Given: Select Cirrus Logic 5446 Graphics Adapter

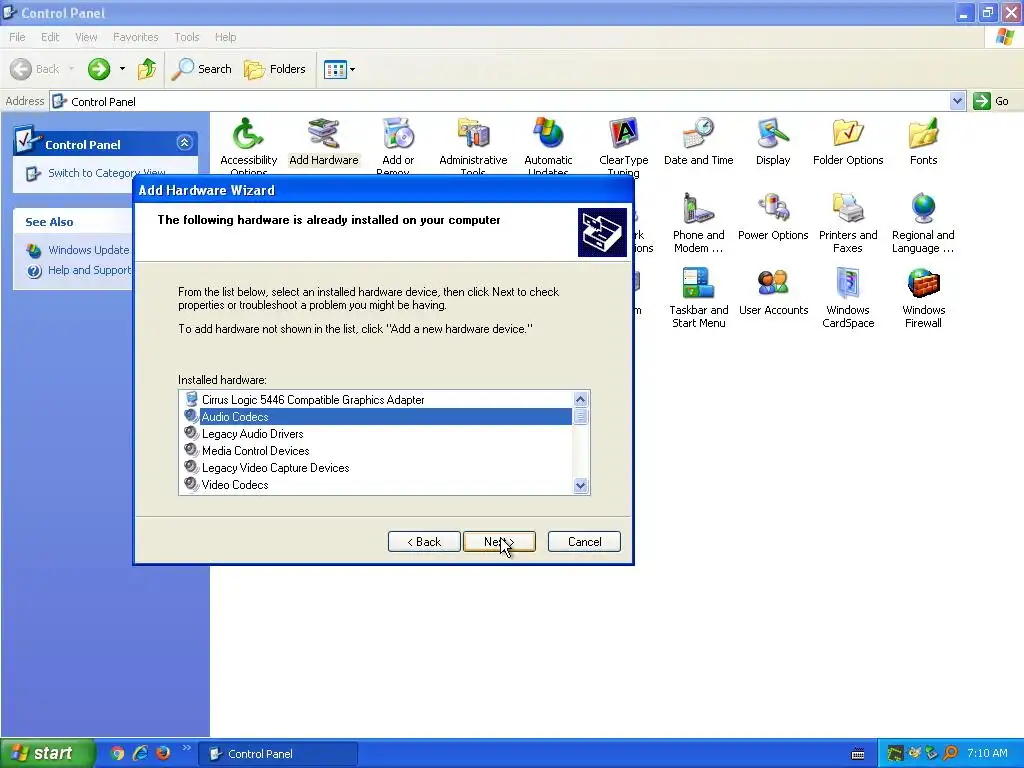Looking at the screenshot, I should (x=313, y=400).
